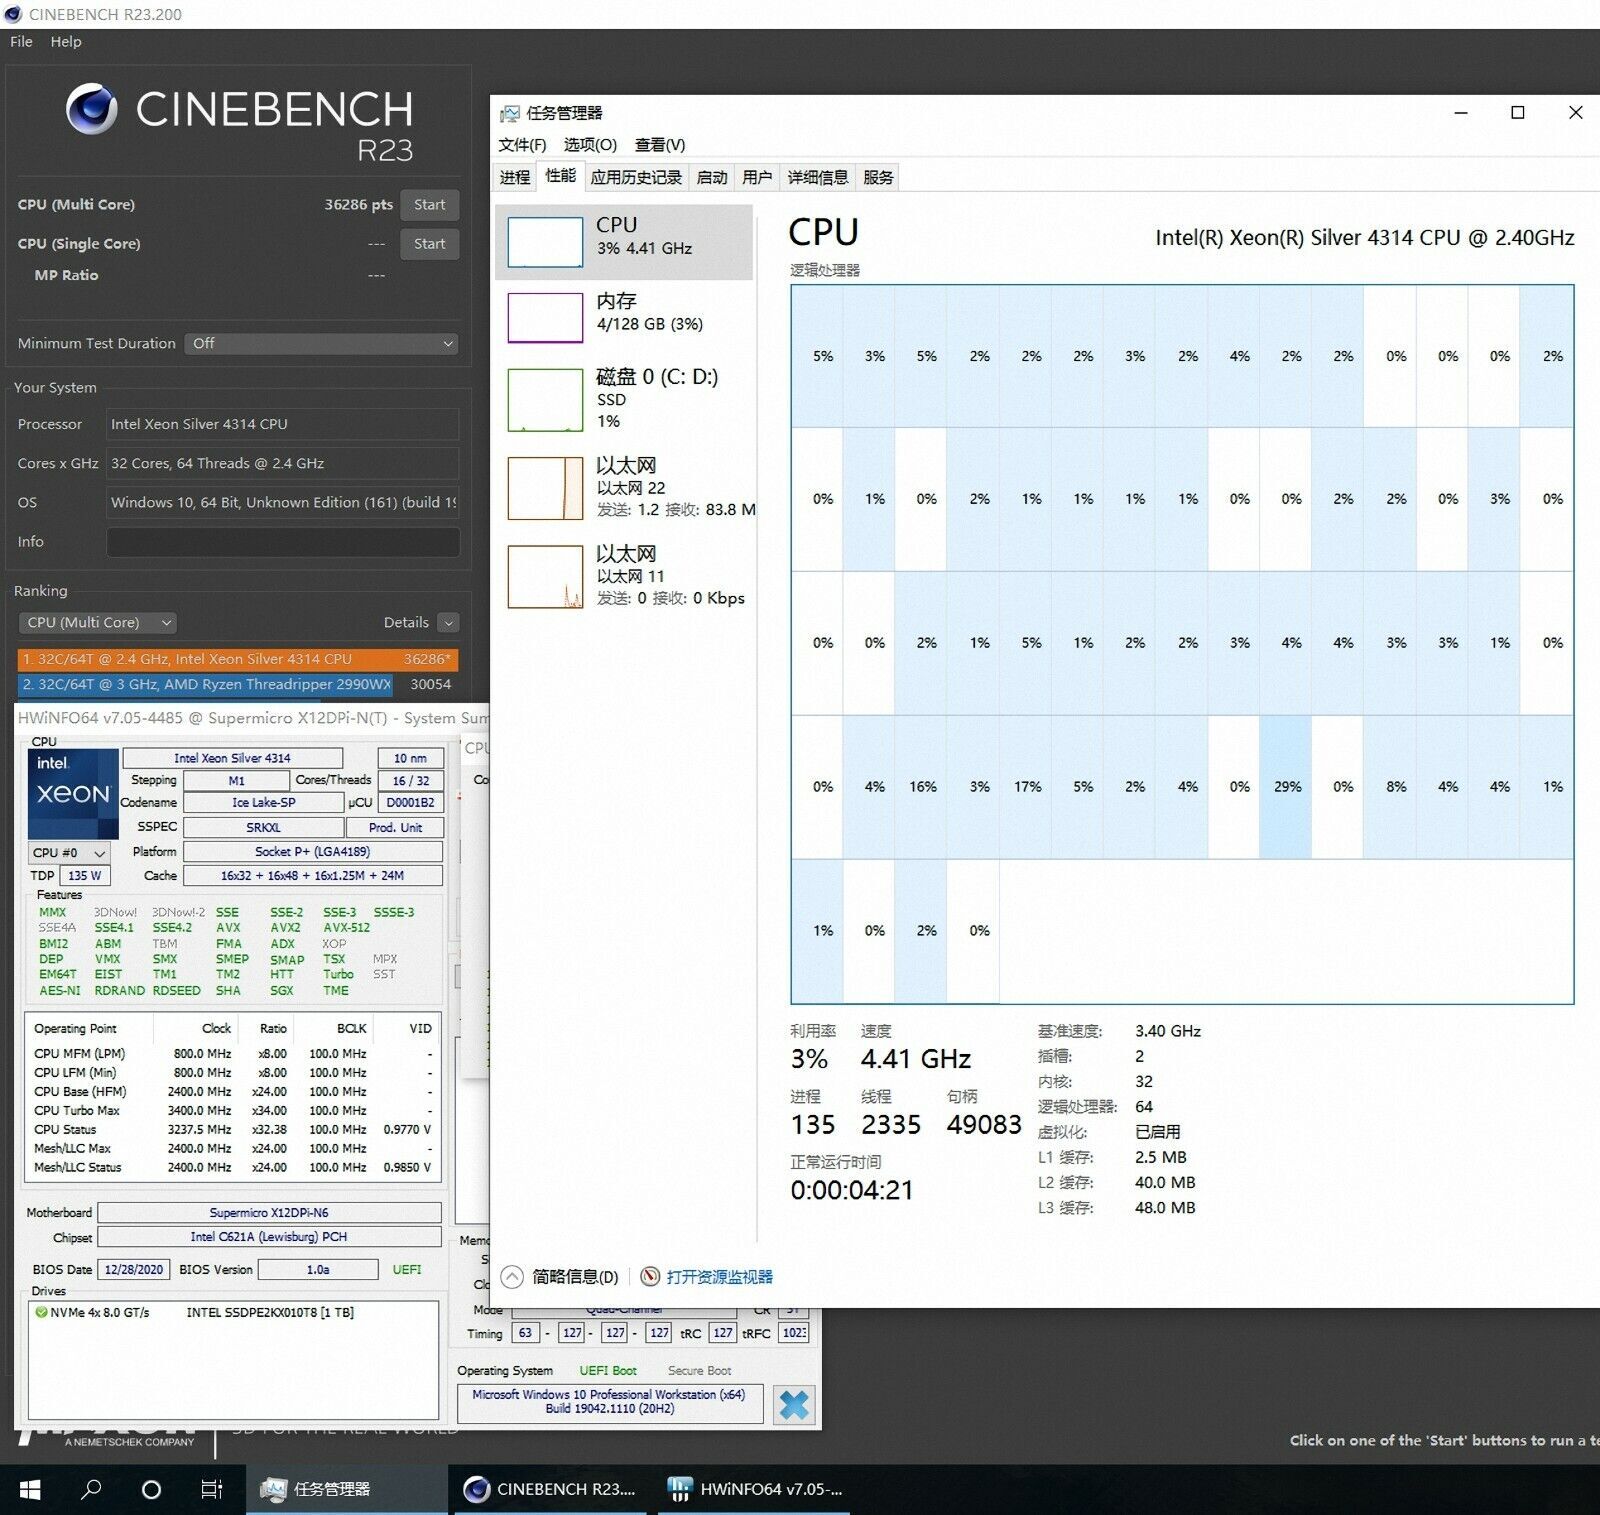Open 打开资源监视器 link
The width and height of the screenshot is (1600, 1515).
tap(719, 1277)
